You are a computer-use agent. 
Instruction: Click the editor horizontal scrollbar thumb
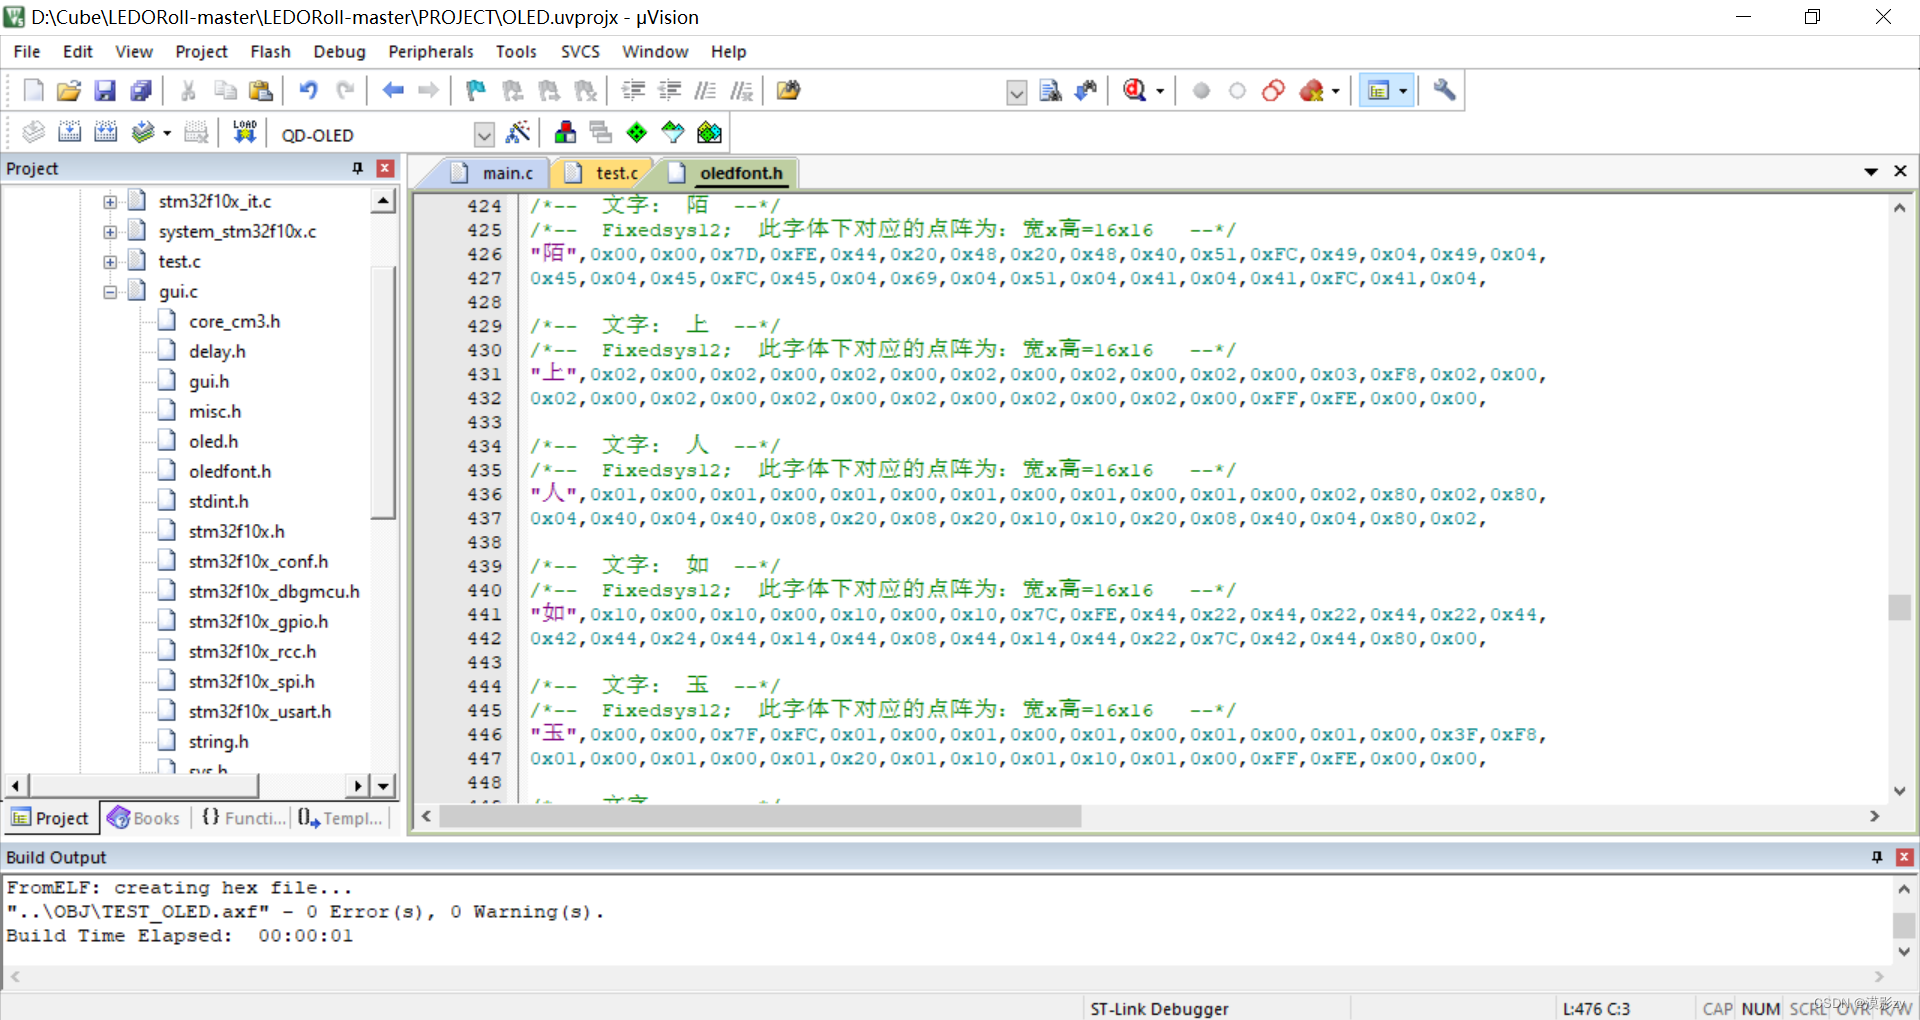click(x=760, y=817)
